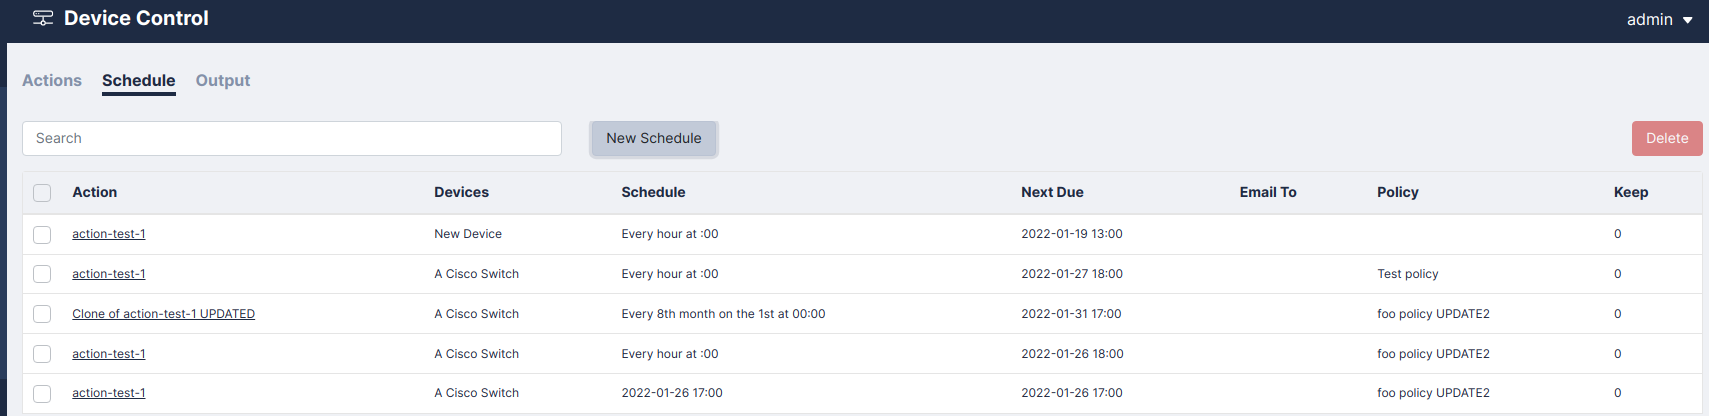Click the Devices column header

click(461, 192)
